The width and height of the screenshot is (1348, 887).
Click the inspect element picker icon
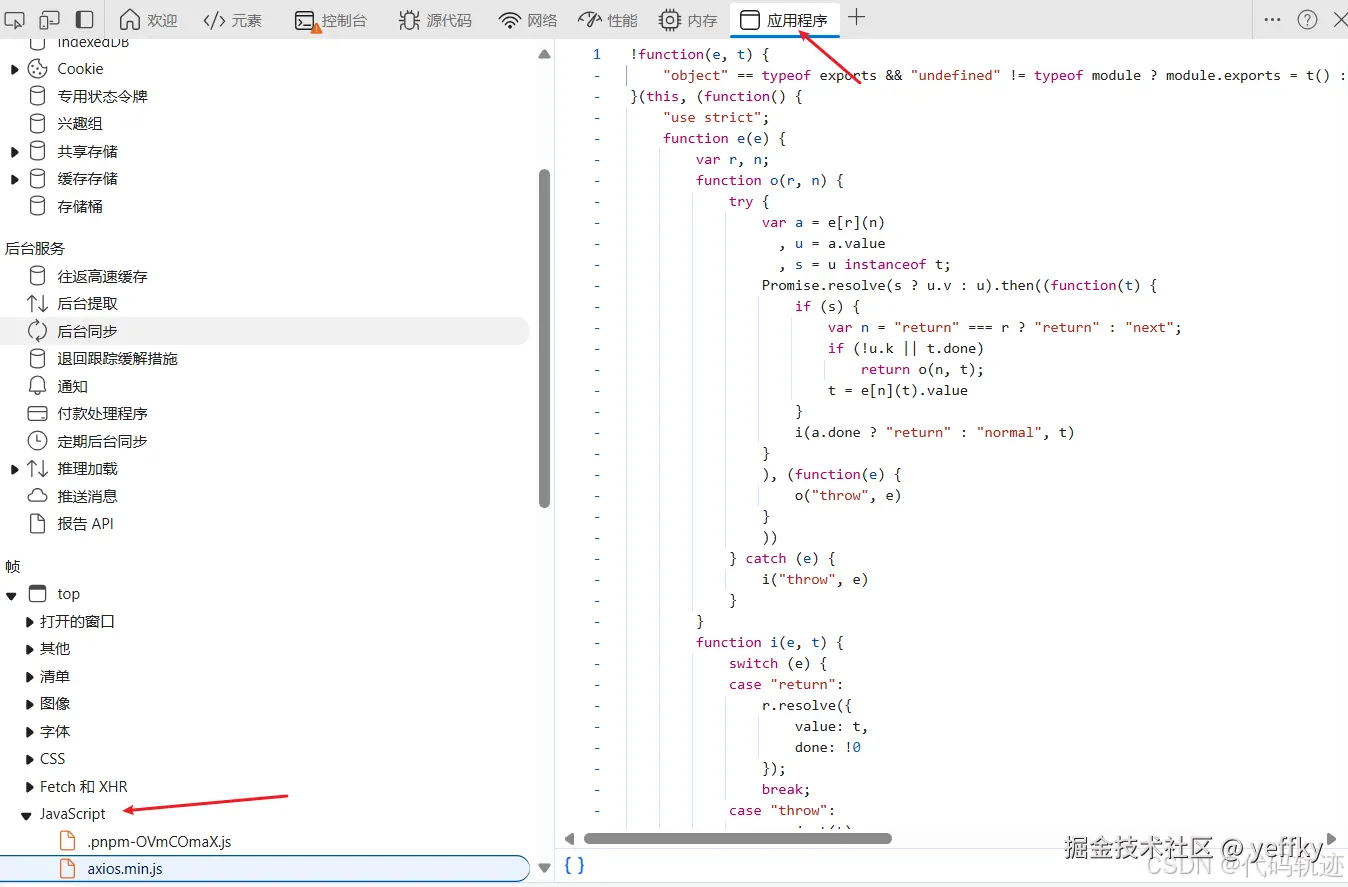tap(14, 20)
